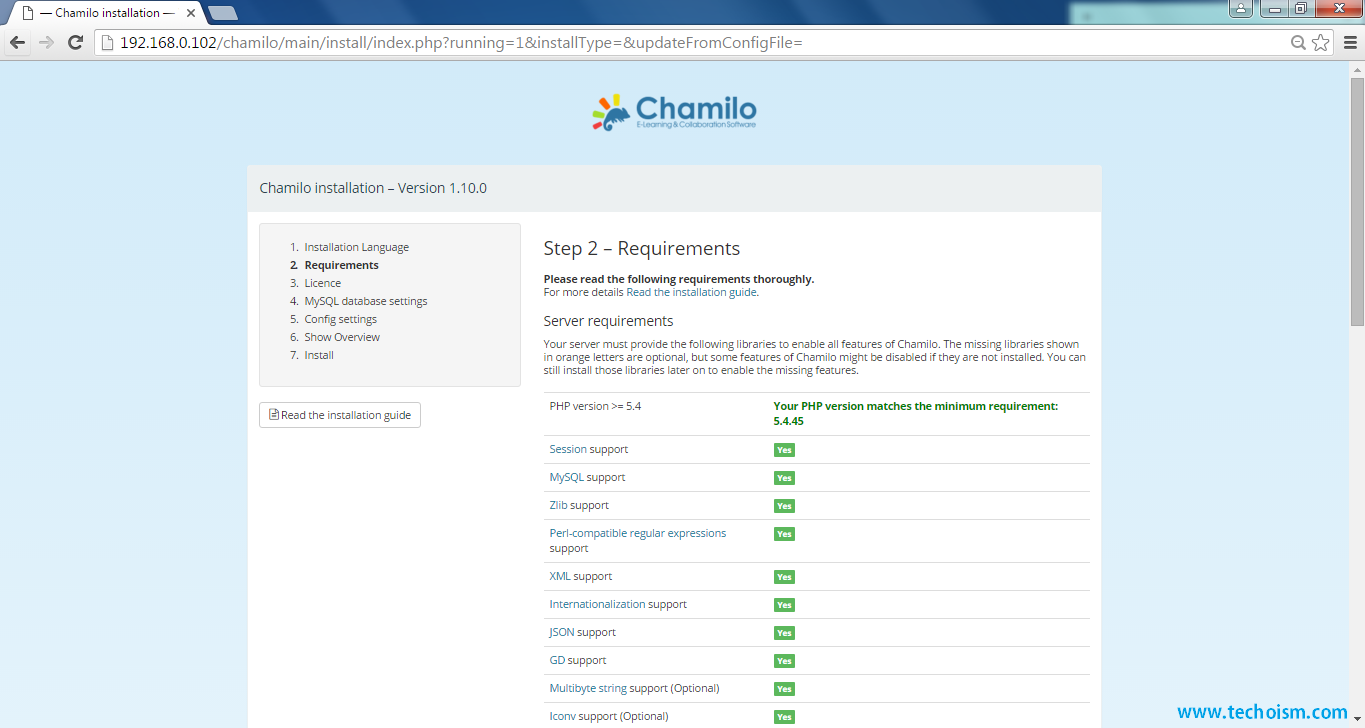
Task: Click 'Chamilo installation – Version 1.10.0' header
Action: click(x=373, y=188)
